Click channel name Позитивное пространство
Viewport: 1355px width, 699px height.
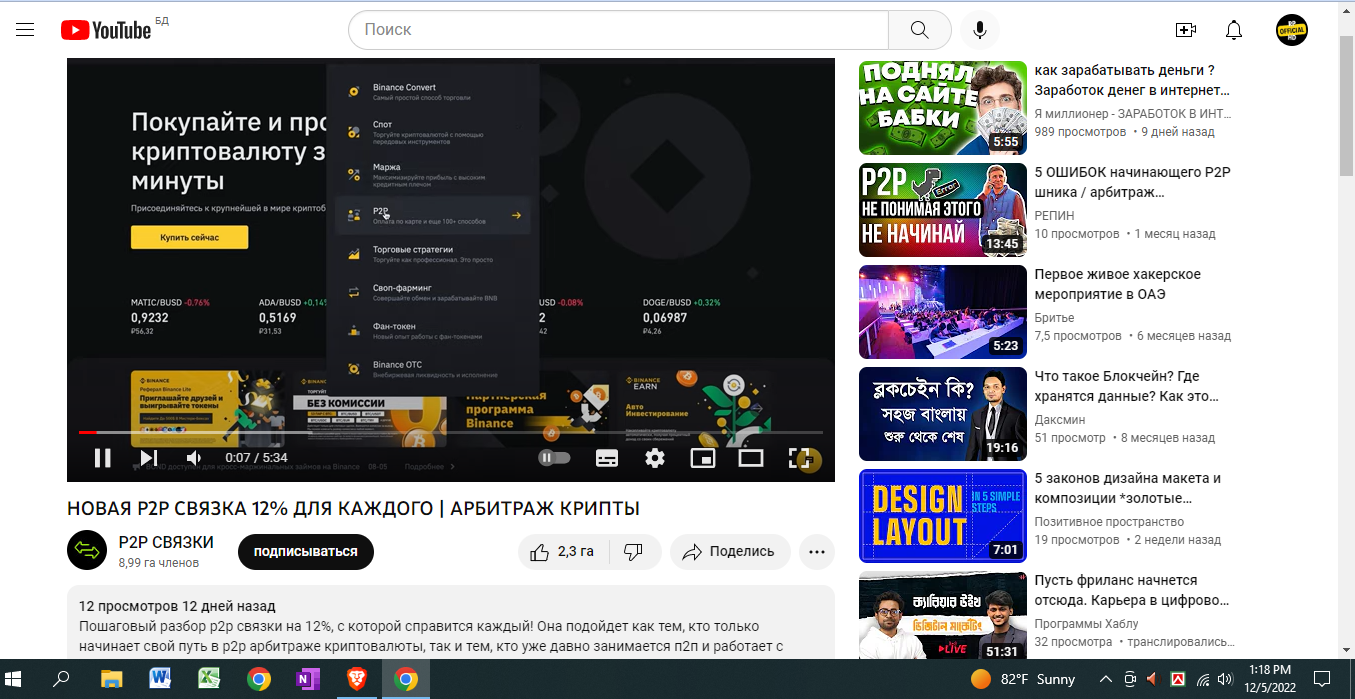pos(1109,520)
